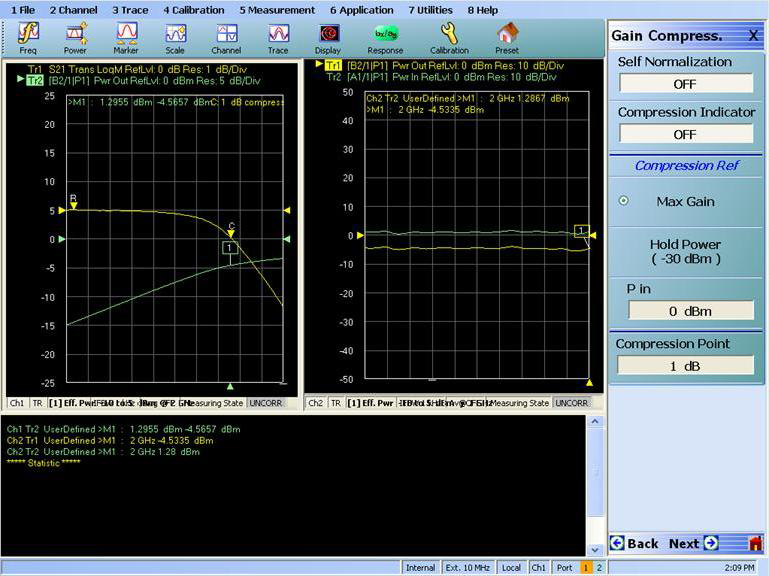Screen dimensions: 769x576
Task: Click the Trace toolbar icon
Action: (278, 38)
